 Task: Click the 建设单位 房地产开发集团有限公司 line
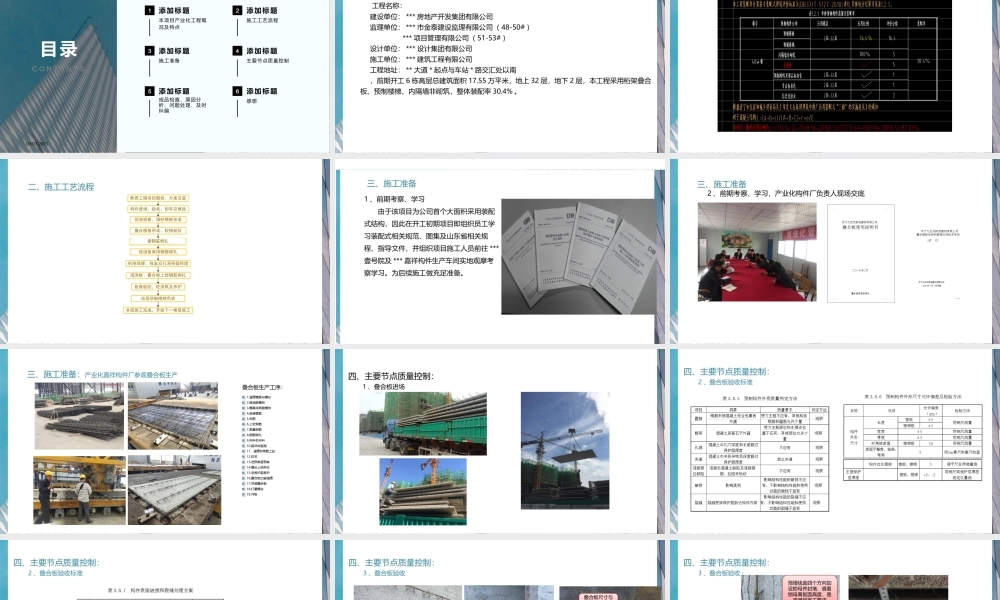[431, 17]
